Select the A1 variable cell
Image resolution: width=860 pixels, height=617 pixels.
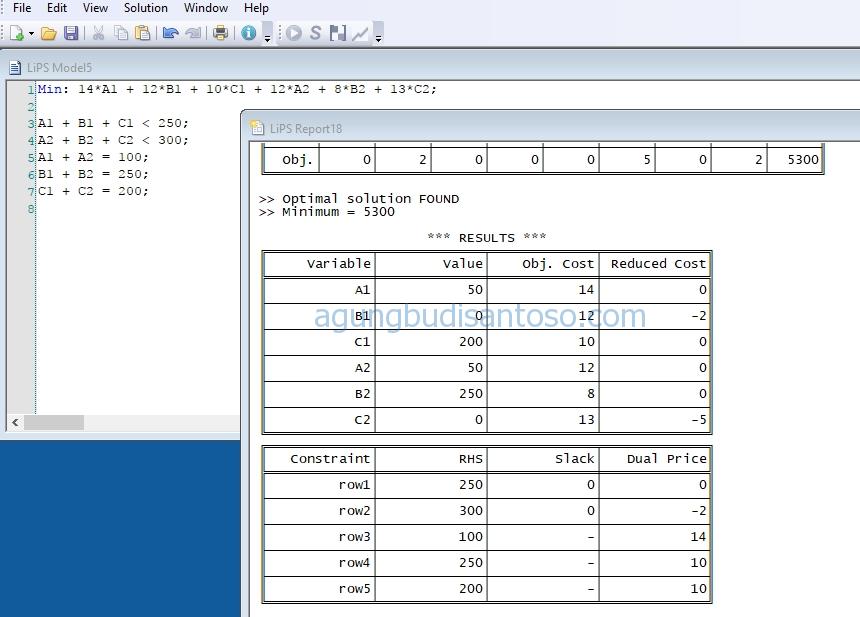tap(319, 290)
